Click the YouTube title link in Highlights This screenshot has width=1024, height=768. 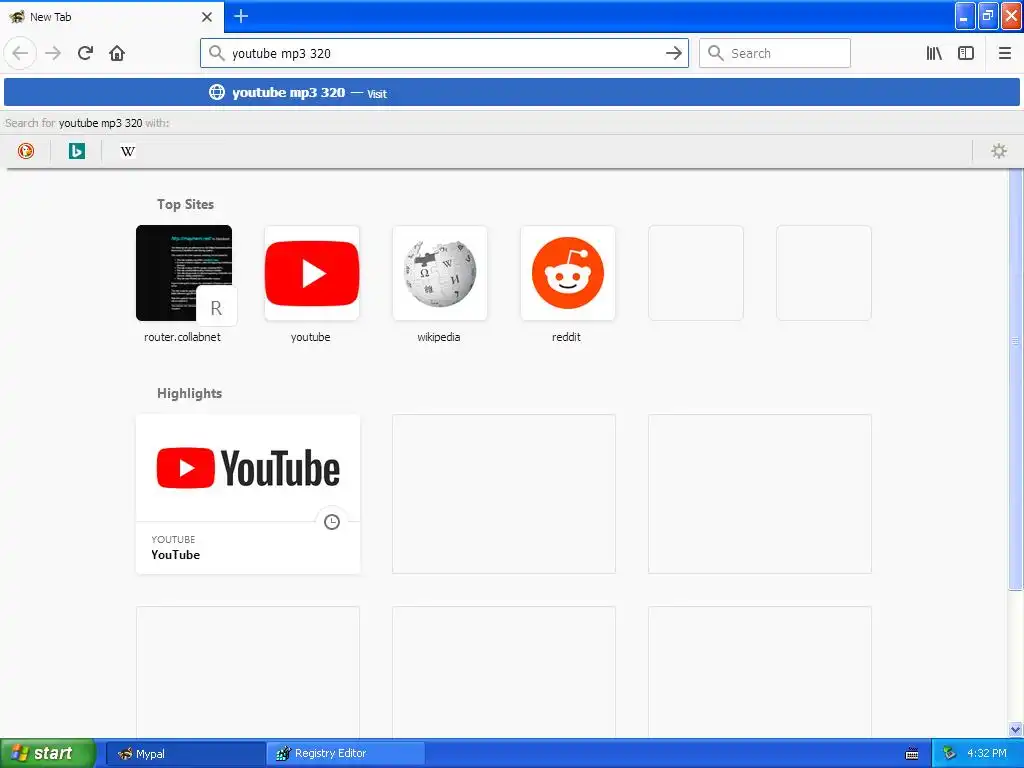(176, 554)
